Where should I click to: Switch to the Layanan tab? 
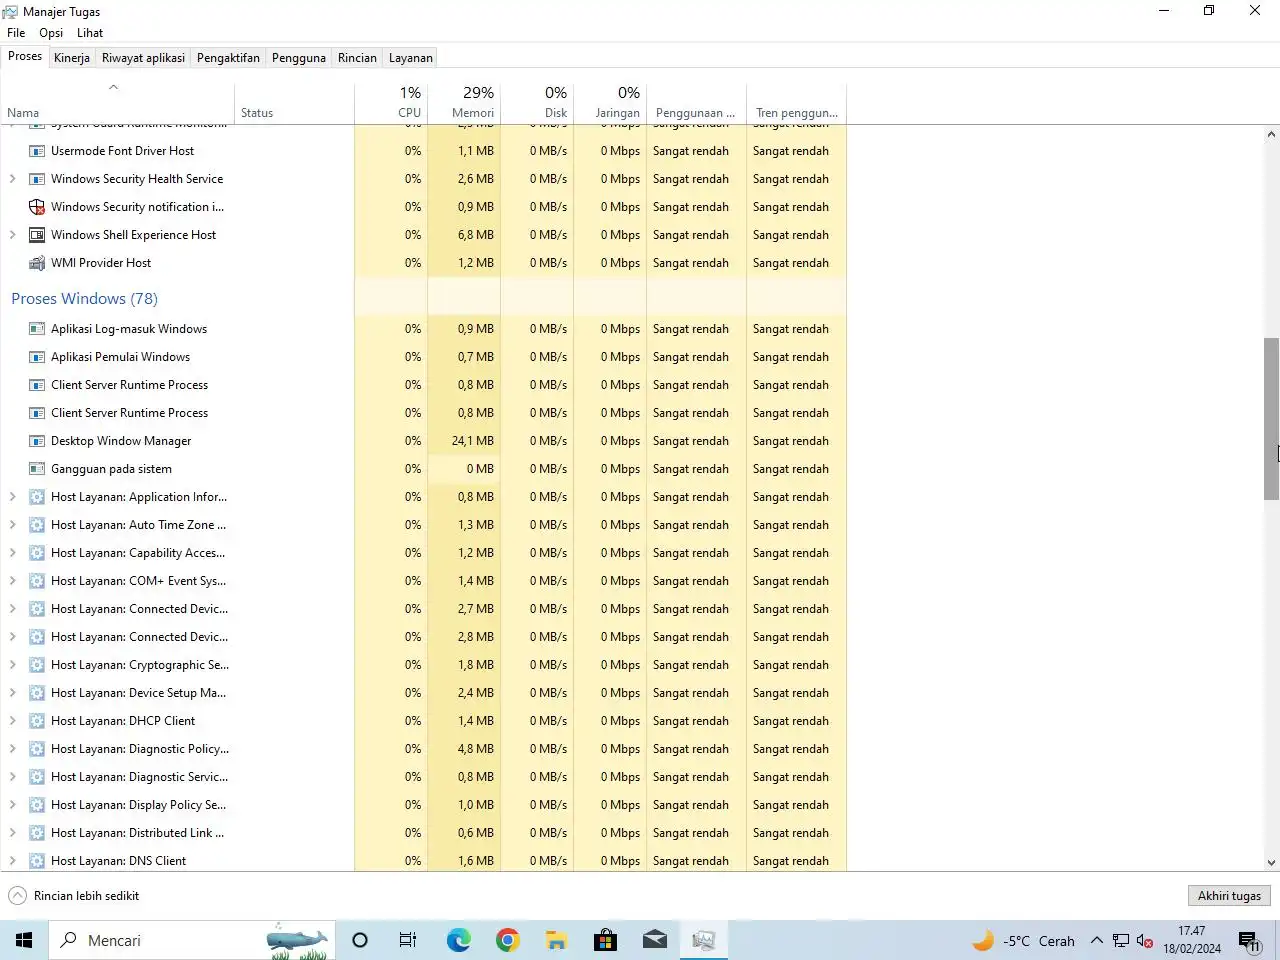pyautogui.click(x=411, y=58)
